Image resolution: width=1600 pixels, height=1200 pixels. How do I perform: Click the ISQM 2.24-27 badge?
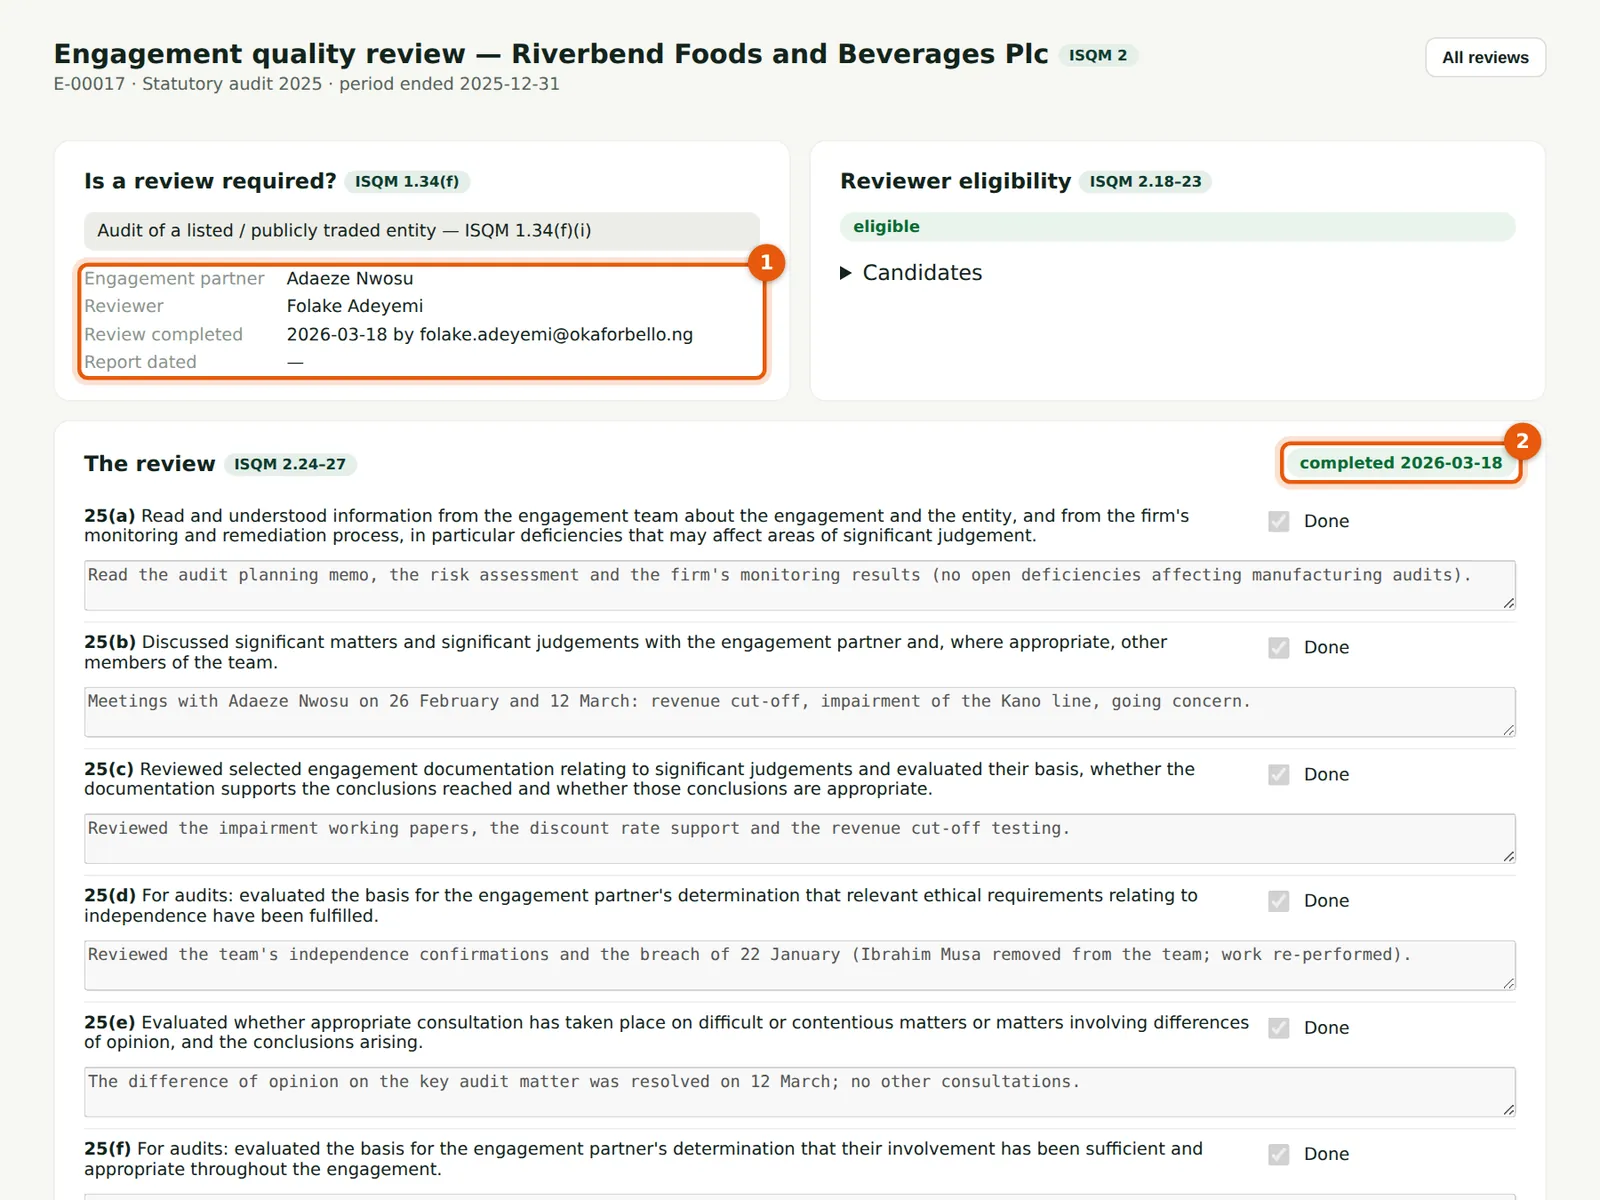[290, 464]
